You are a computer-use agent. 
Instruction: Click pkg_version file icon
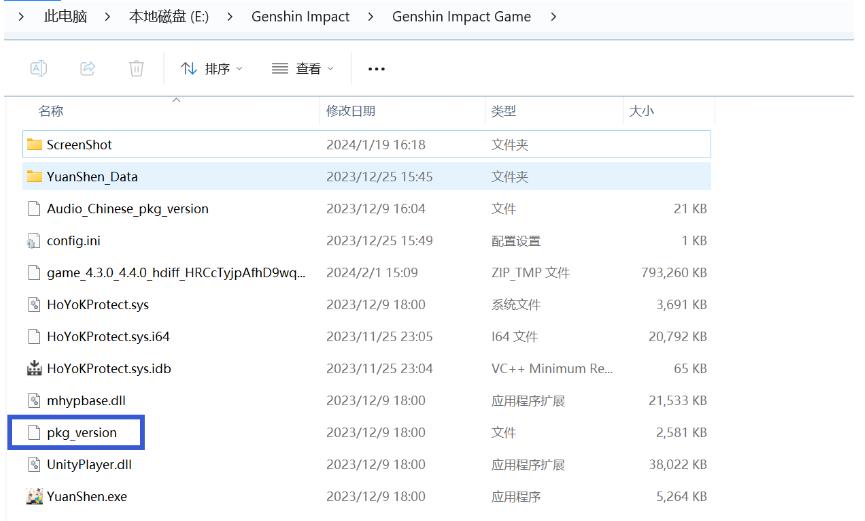coord(34,433)
